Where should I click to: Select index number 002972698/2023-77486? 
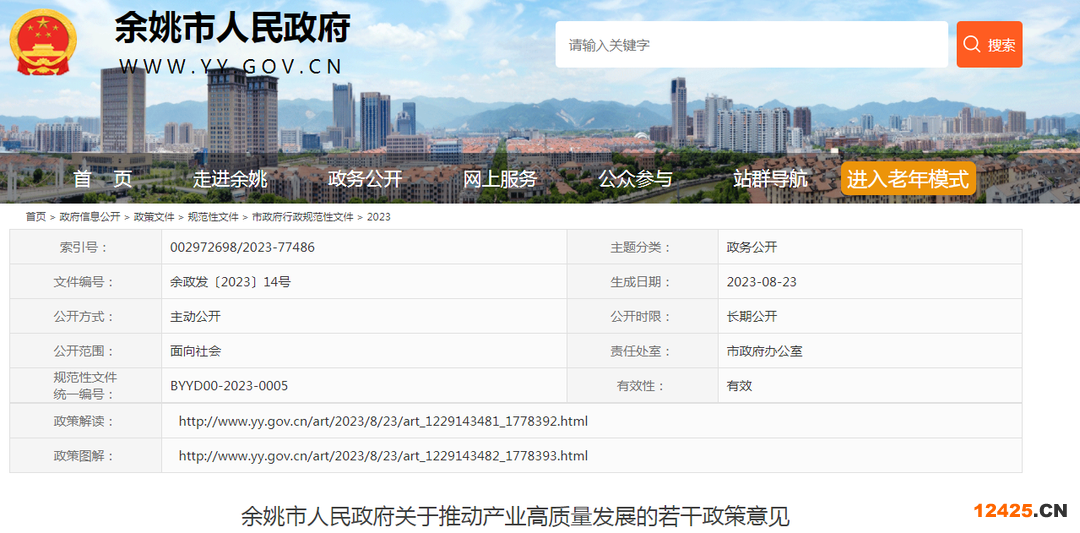(242, 247)
